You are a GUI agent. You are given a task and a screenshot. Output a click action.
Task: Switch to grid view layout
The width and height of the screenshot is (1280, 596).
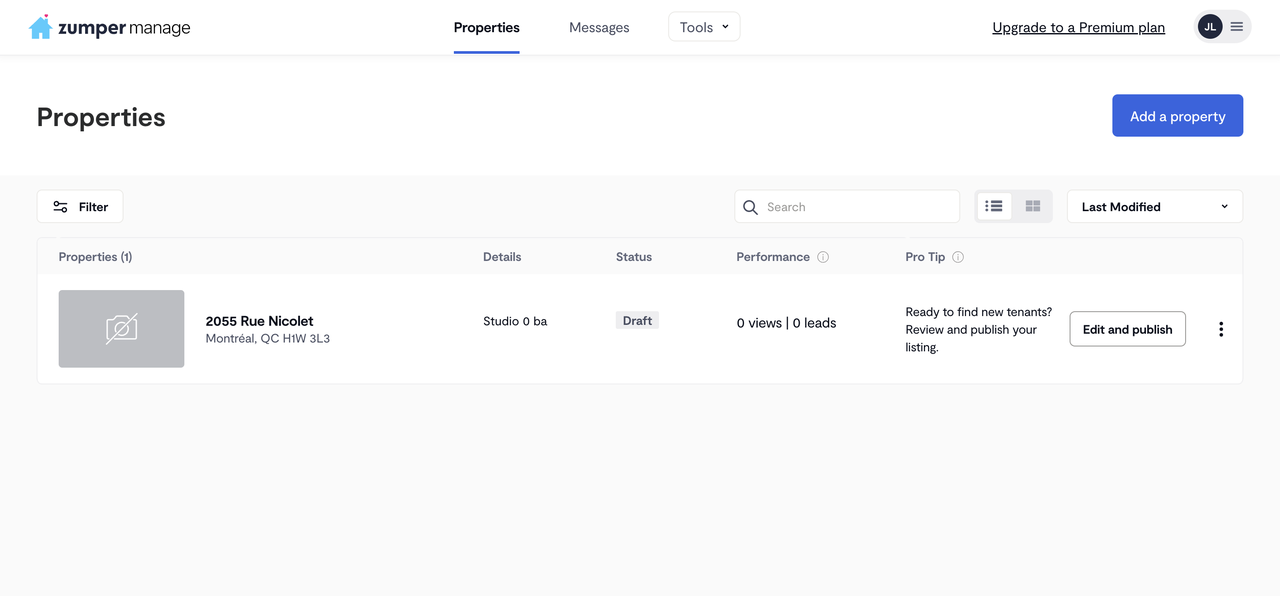click(x=1033, y=206)
